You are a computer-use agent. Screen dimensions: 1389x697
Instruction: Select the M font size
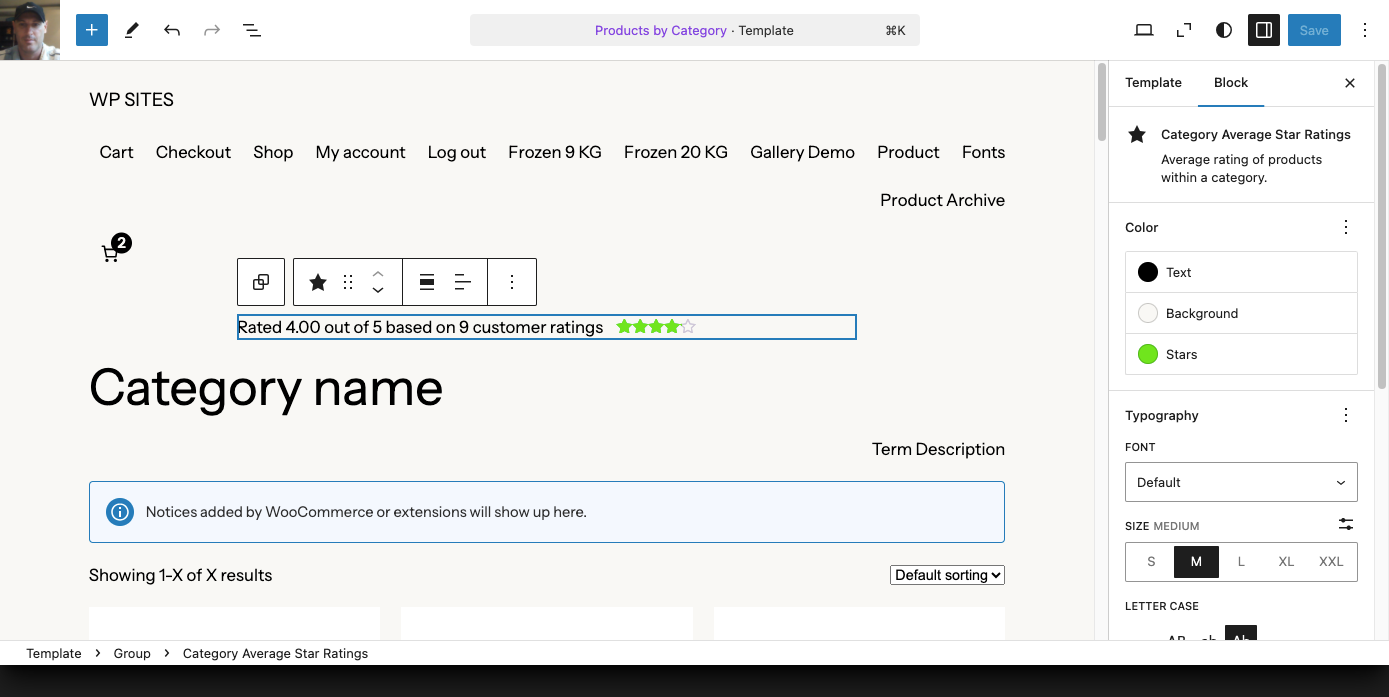click(x=1196, y=562)
